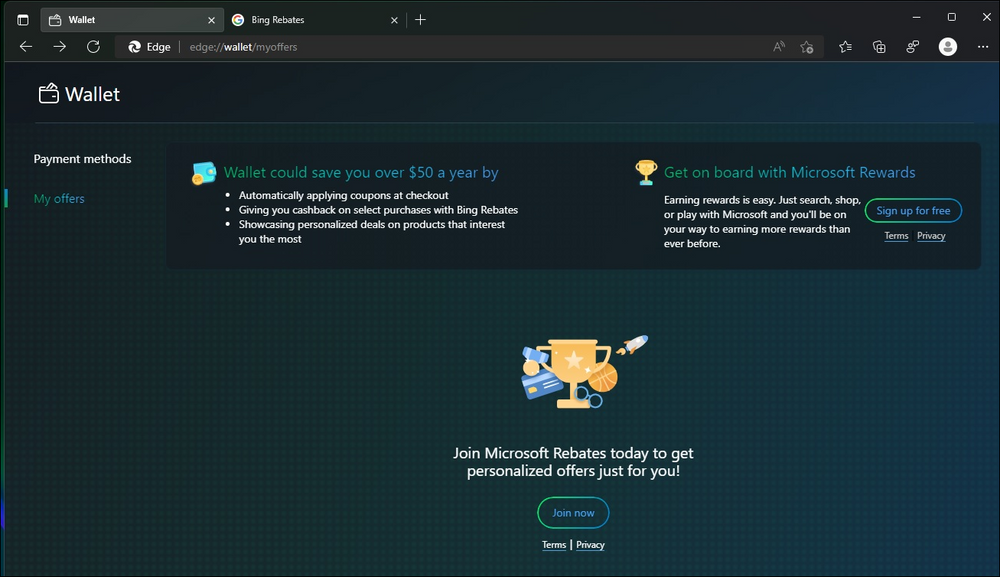Open the Terms link below Join now
Image resolution: width=1000 pixels, height=577 pixels.
point(553,544)
